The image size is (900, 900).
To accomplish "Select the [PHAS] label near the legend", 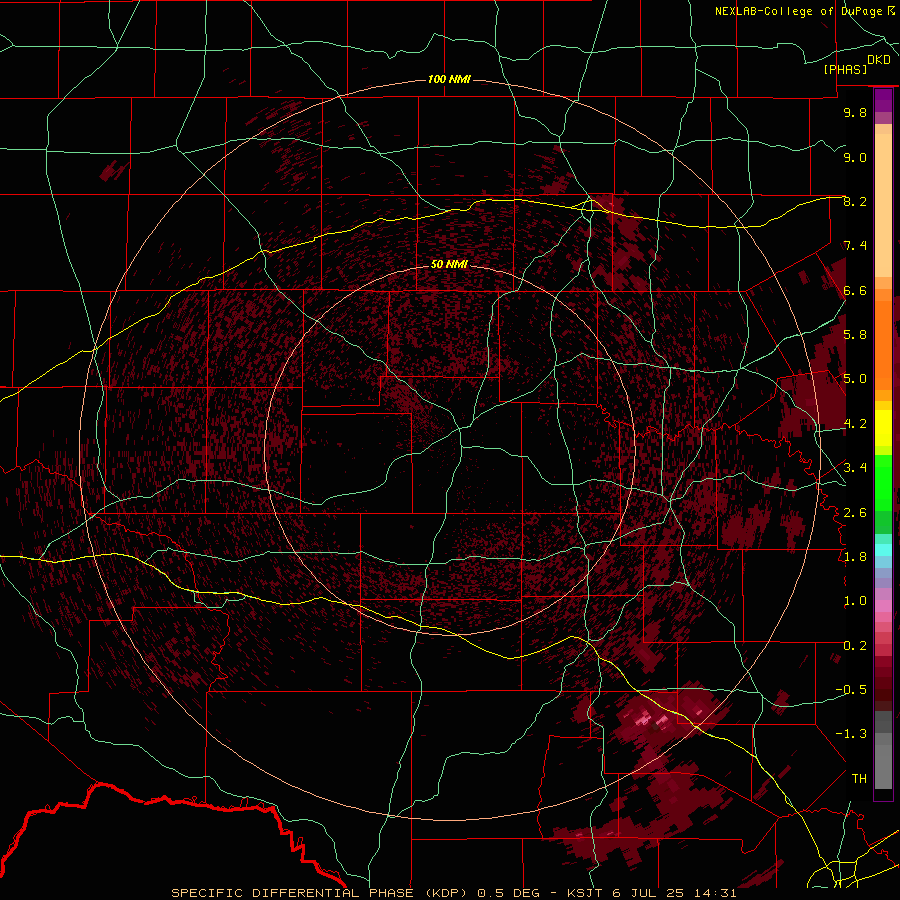I will (x=845, y=69).
